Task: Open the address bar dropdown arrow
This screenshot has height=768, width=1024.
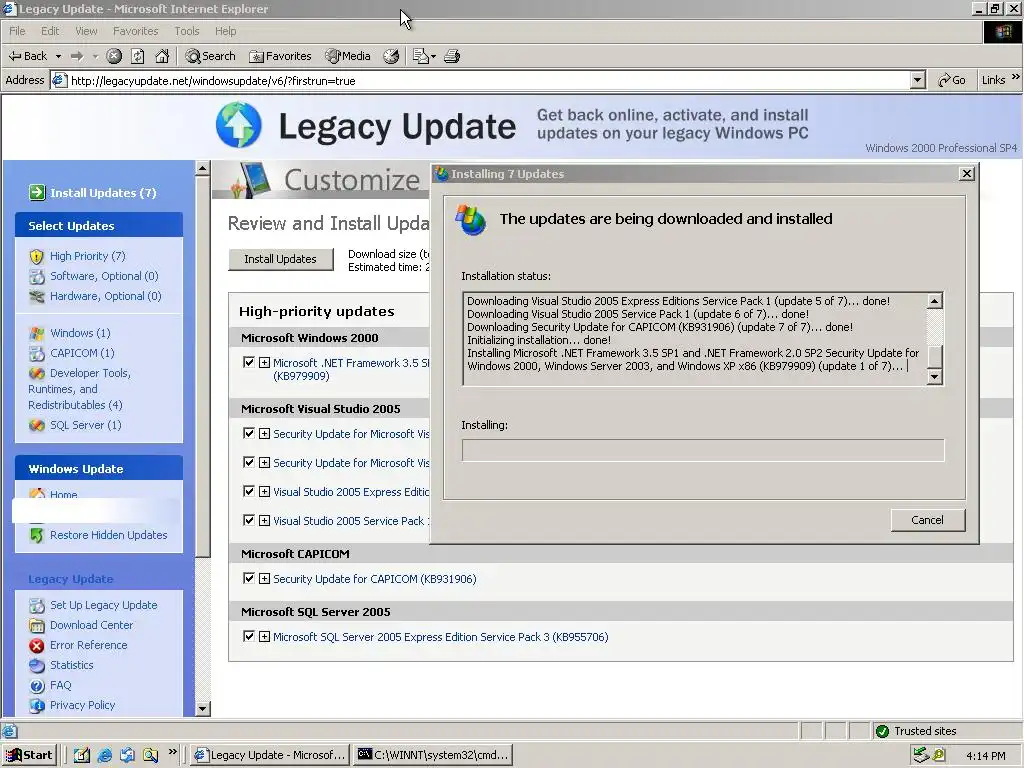Action: pos(918,80)
